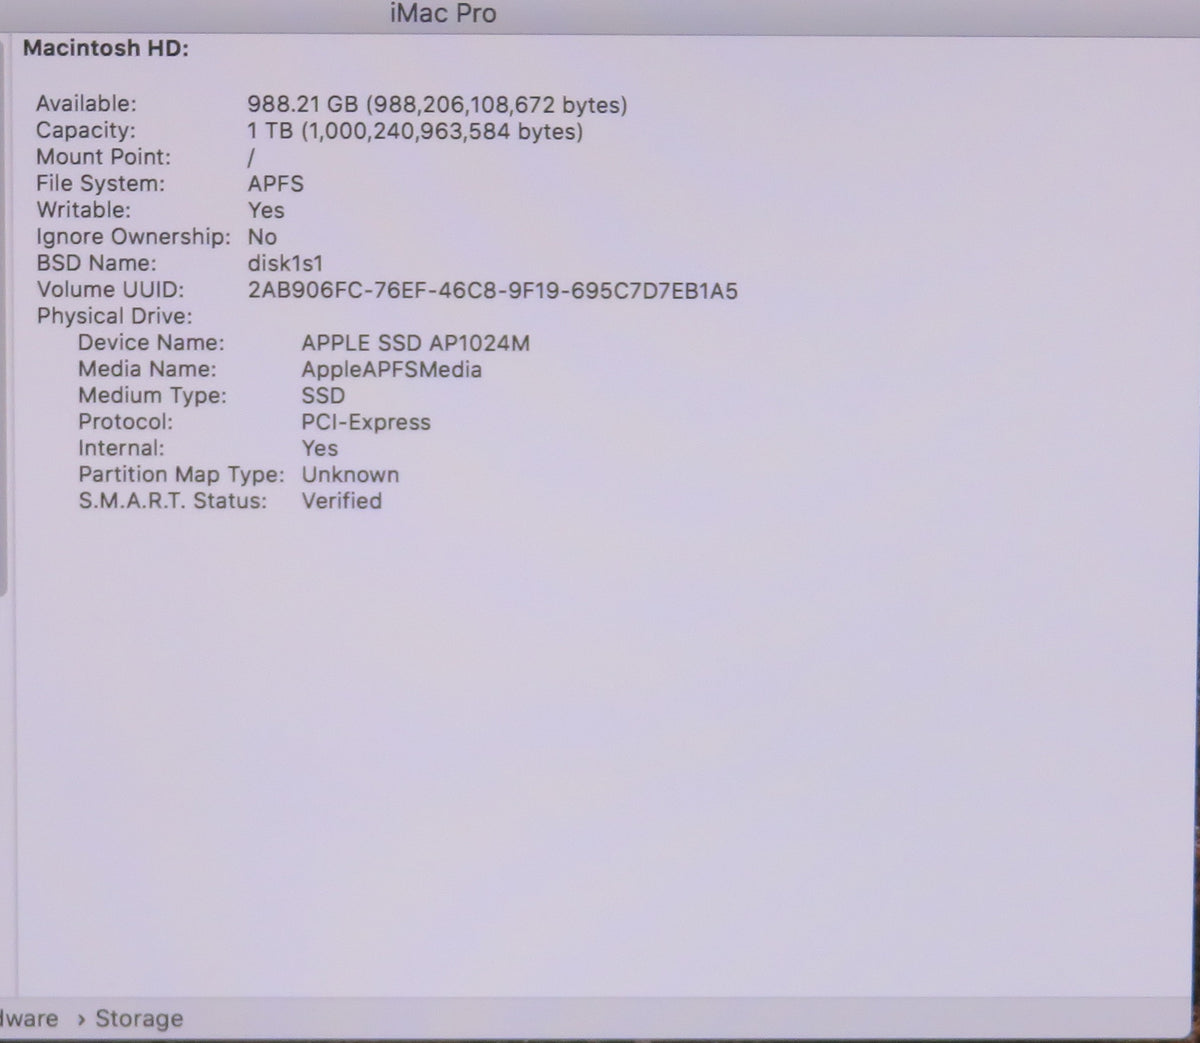Viewport: 1200px width, 1043px height.
Task: Click the Available value 988.21 GB
Action: (x=437, y=105)
